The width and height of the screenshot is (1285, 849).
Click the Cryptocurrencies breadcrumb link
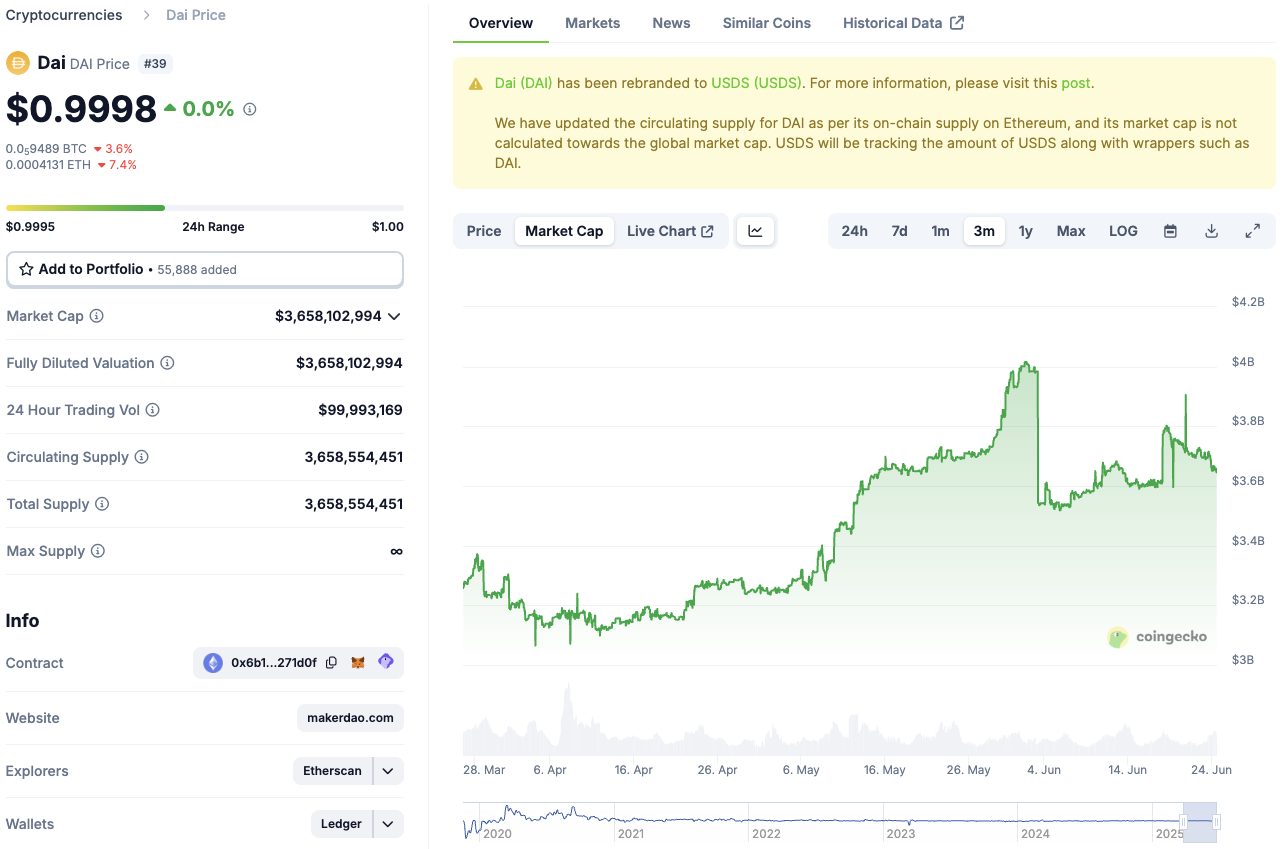click(x=64, y=15)
